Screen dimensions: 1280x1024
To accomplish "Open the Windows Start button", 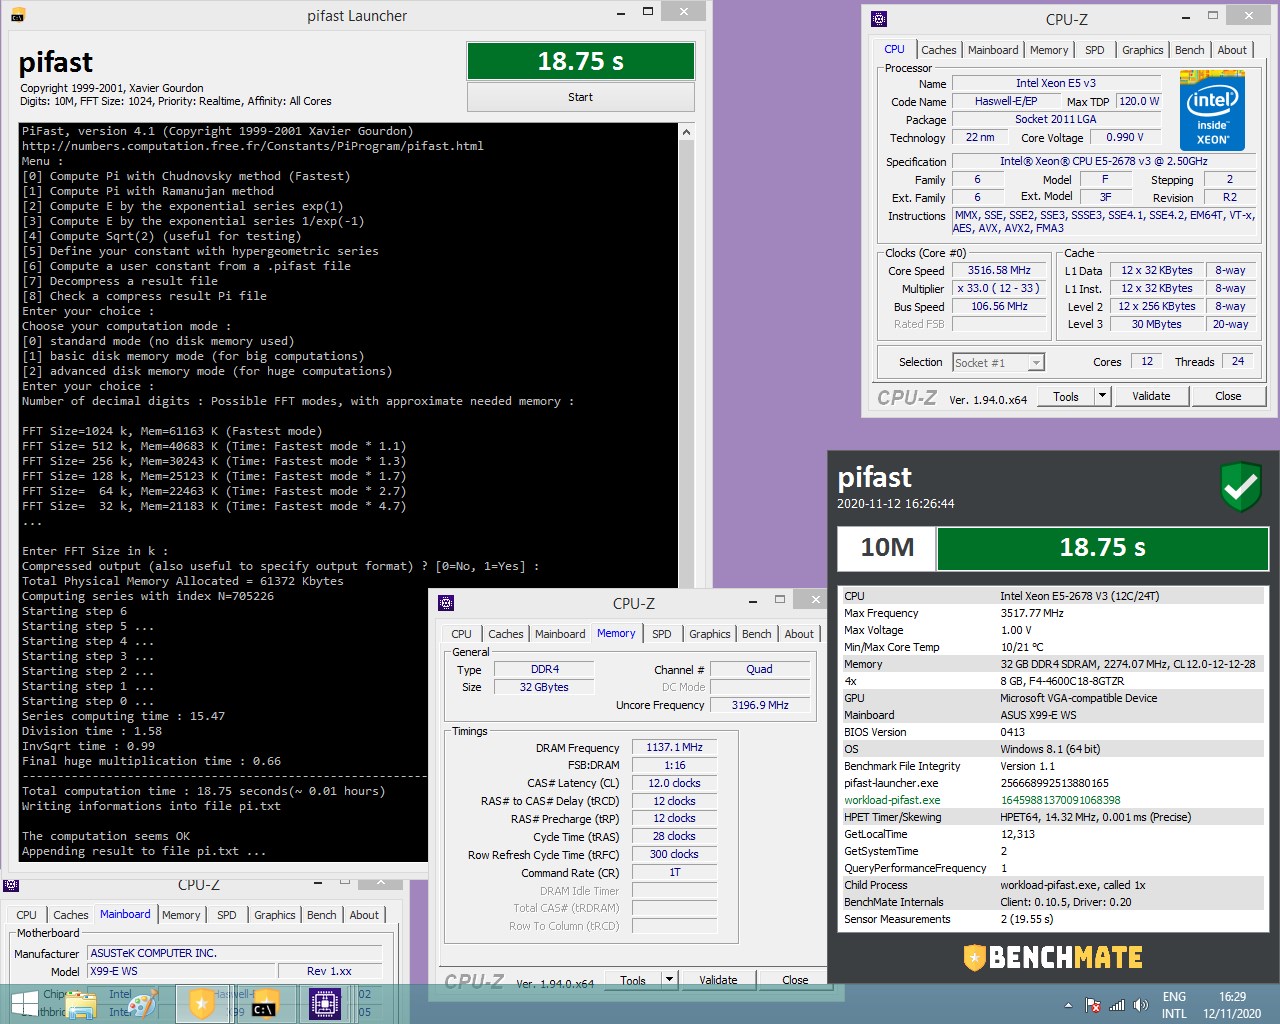I will [x=25, y=1003].
